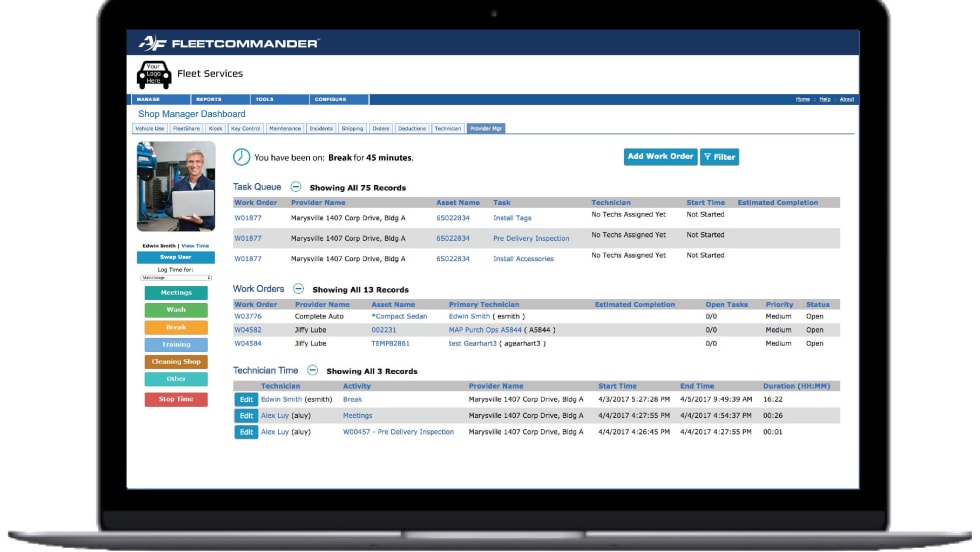Switch to the Maintenance tab
Image resolution: width=980 pixels, height=552 pixels.
[285, 129]
